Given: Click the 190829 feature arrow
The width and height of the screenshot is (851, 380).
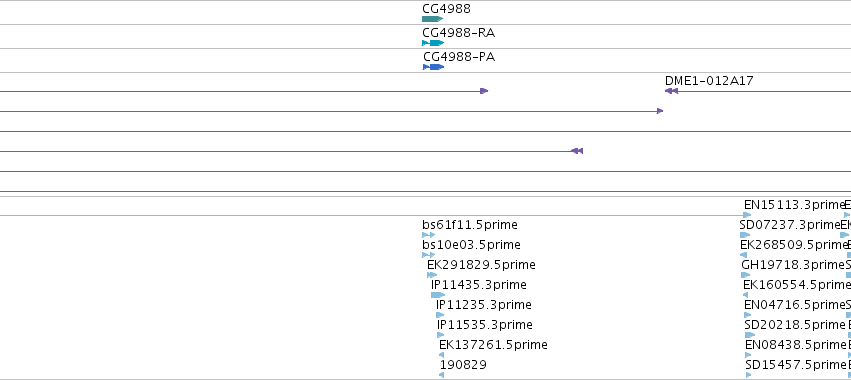Looking at the screenshot, I should pos(441,375).
